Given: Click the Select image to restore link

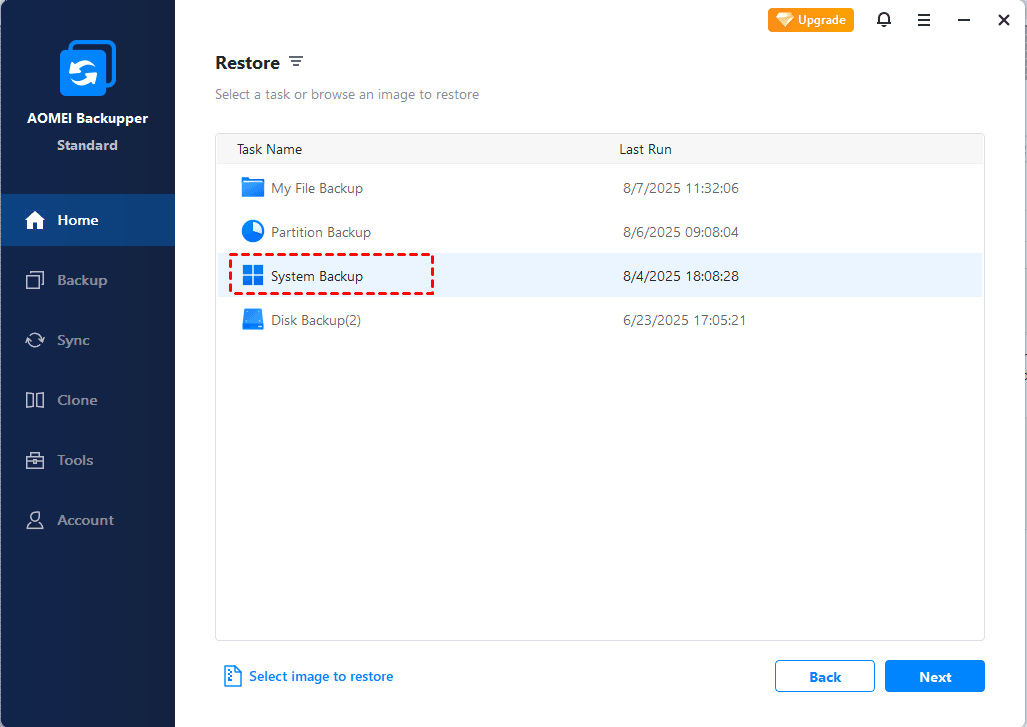Looking at the screenshot, I should (321, 677).
